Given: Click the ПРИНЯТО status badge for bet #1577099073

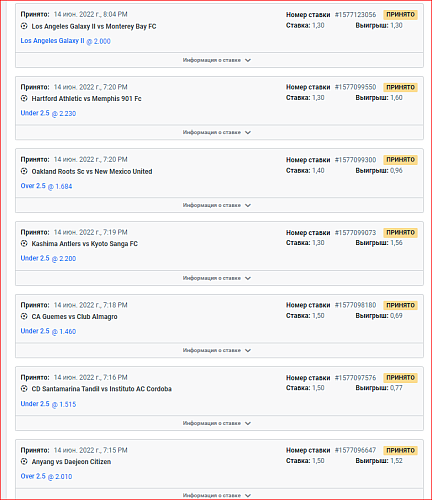Looking at the screenshot, I should [x=400, y=232].
